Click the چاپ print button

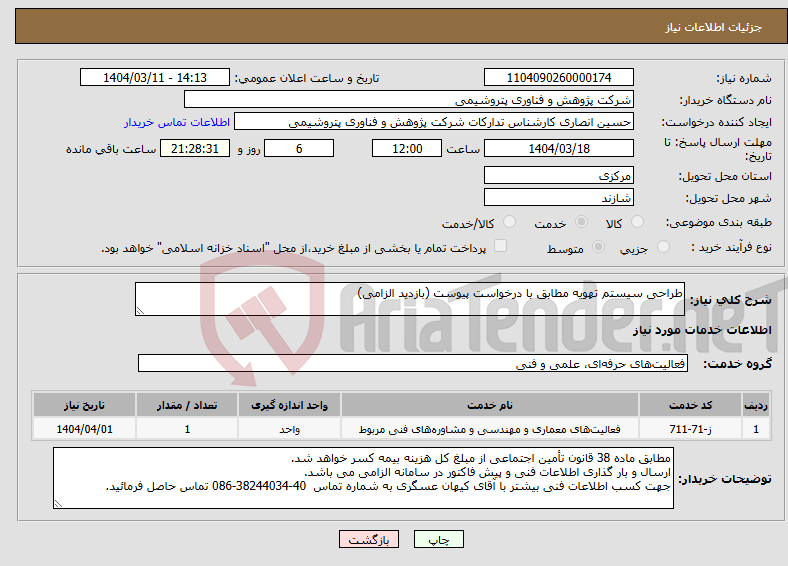[x=439, y=539]
